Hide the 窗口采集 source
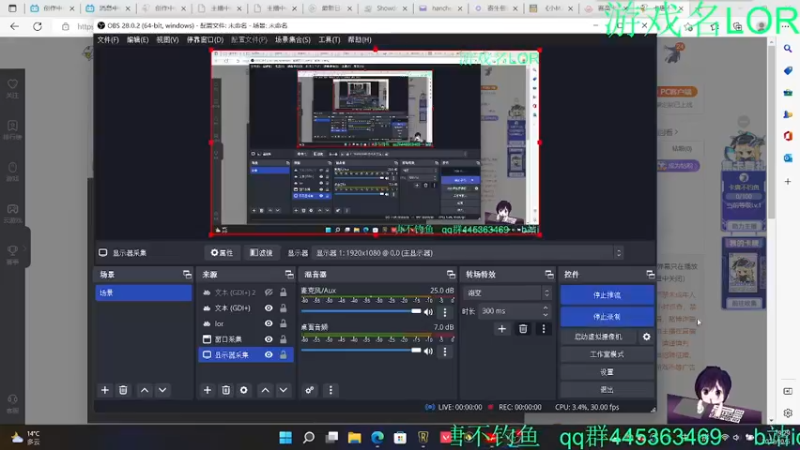800x450 pixels. click(268, 339)
